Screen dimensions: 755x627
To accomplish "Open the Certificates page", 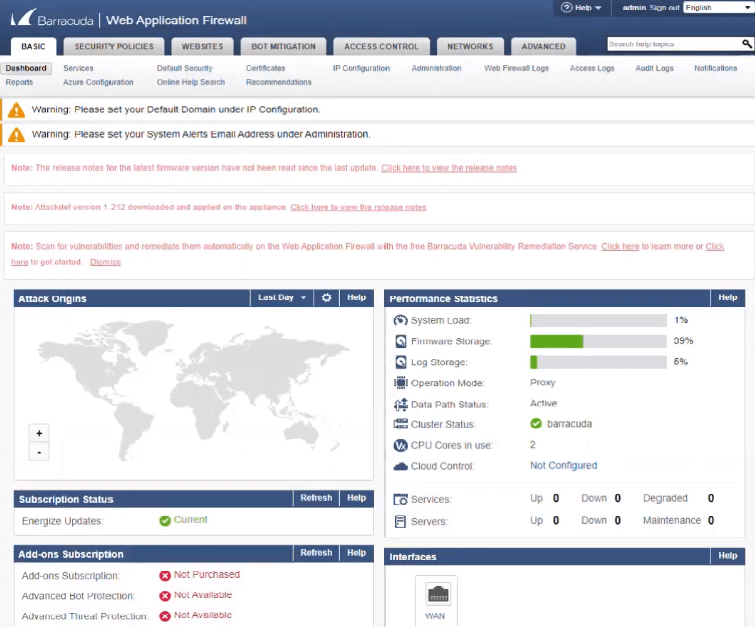I will click(265, 68).
